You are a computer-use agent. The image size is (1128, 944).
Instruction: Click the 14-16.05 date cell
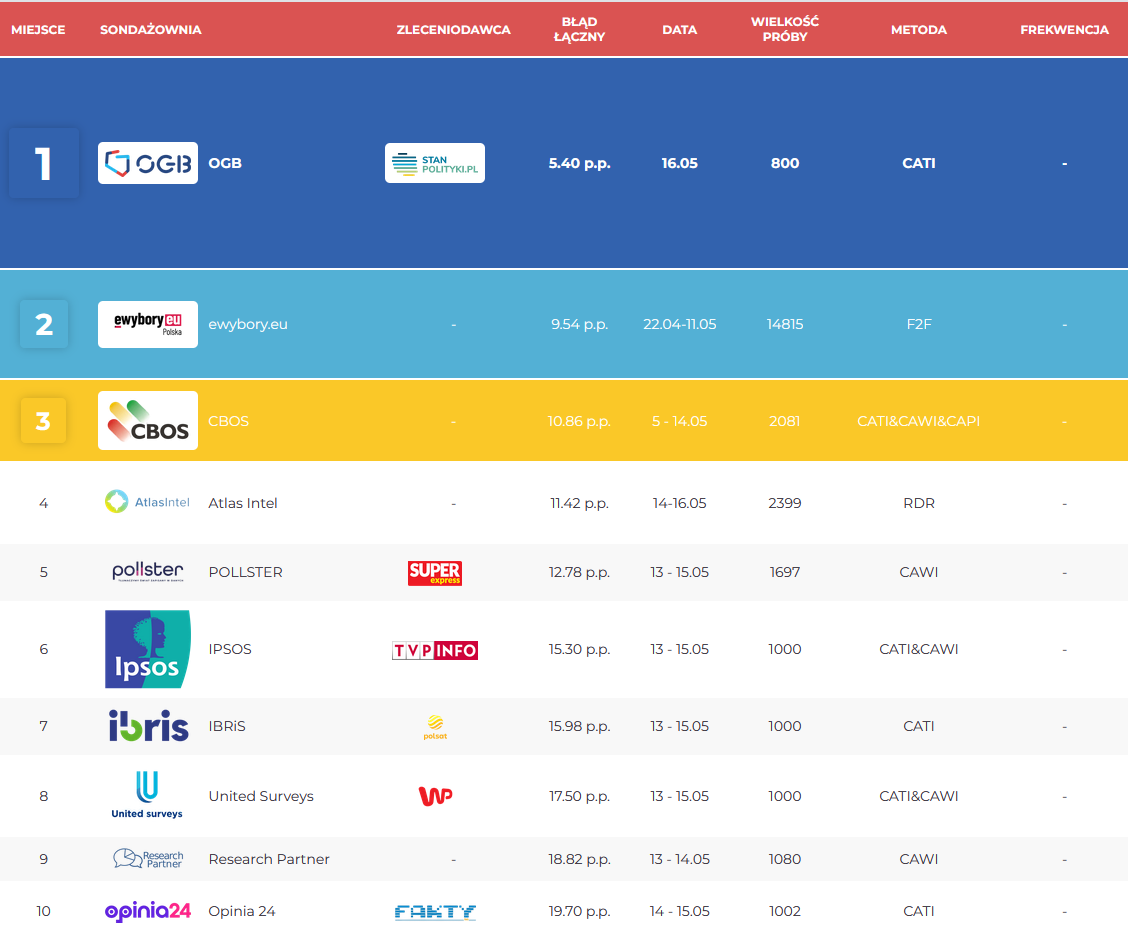pyautogui.click(x=679, y=503)
